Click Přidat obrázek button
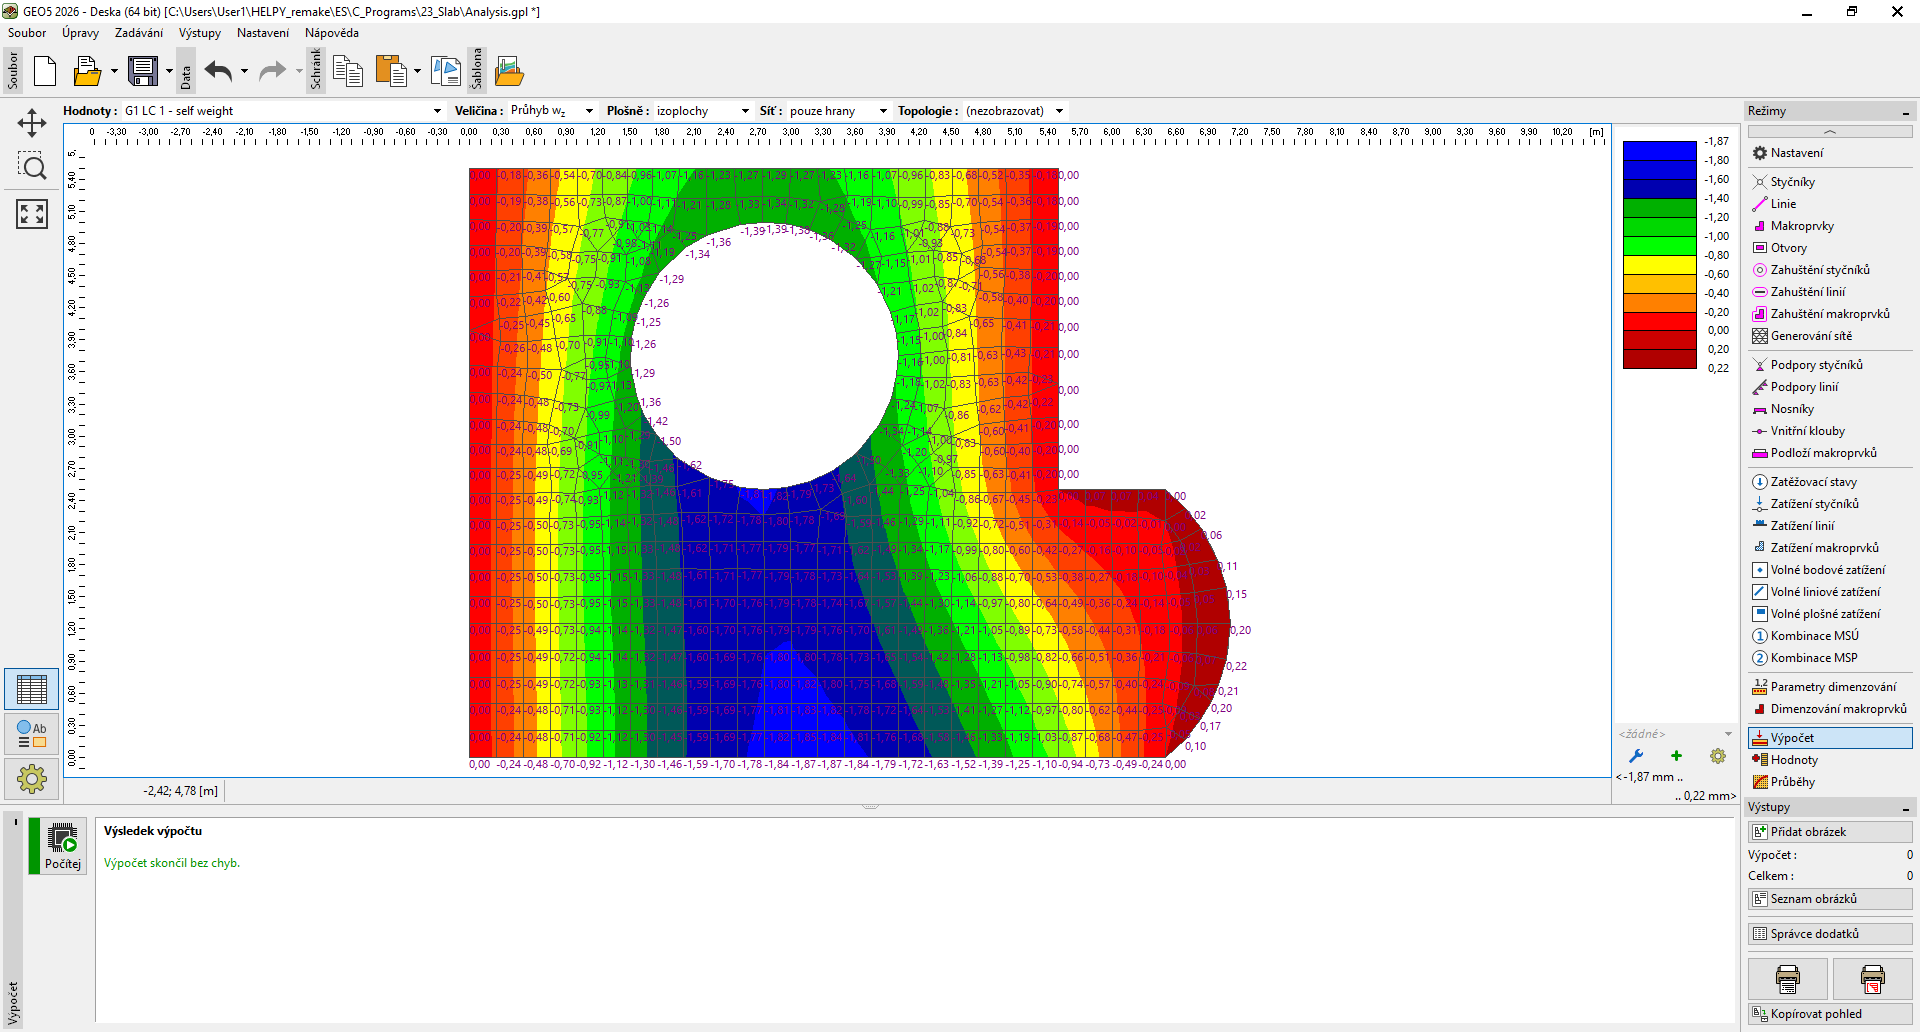Image resolution: width=1920 pixels, height=1032 pixels. click(1829, 832)
